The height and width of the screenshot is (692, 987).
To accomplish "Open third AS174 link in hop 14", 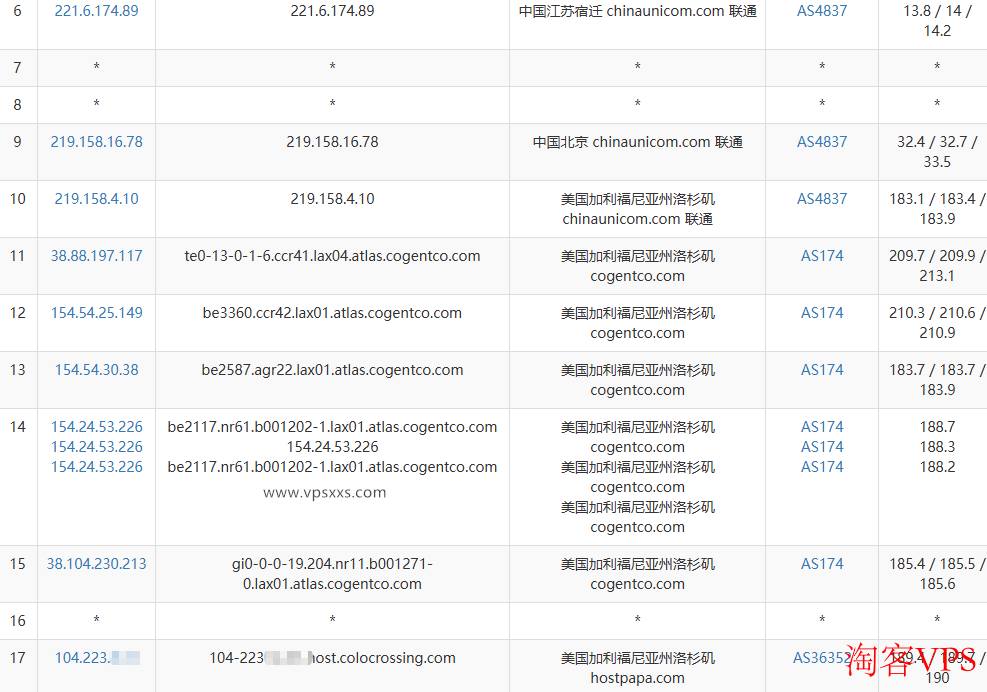I will click(x=821, y=467).
